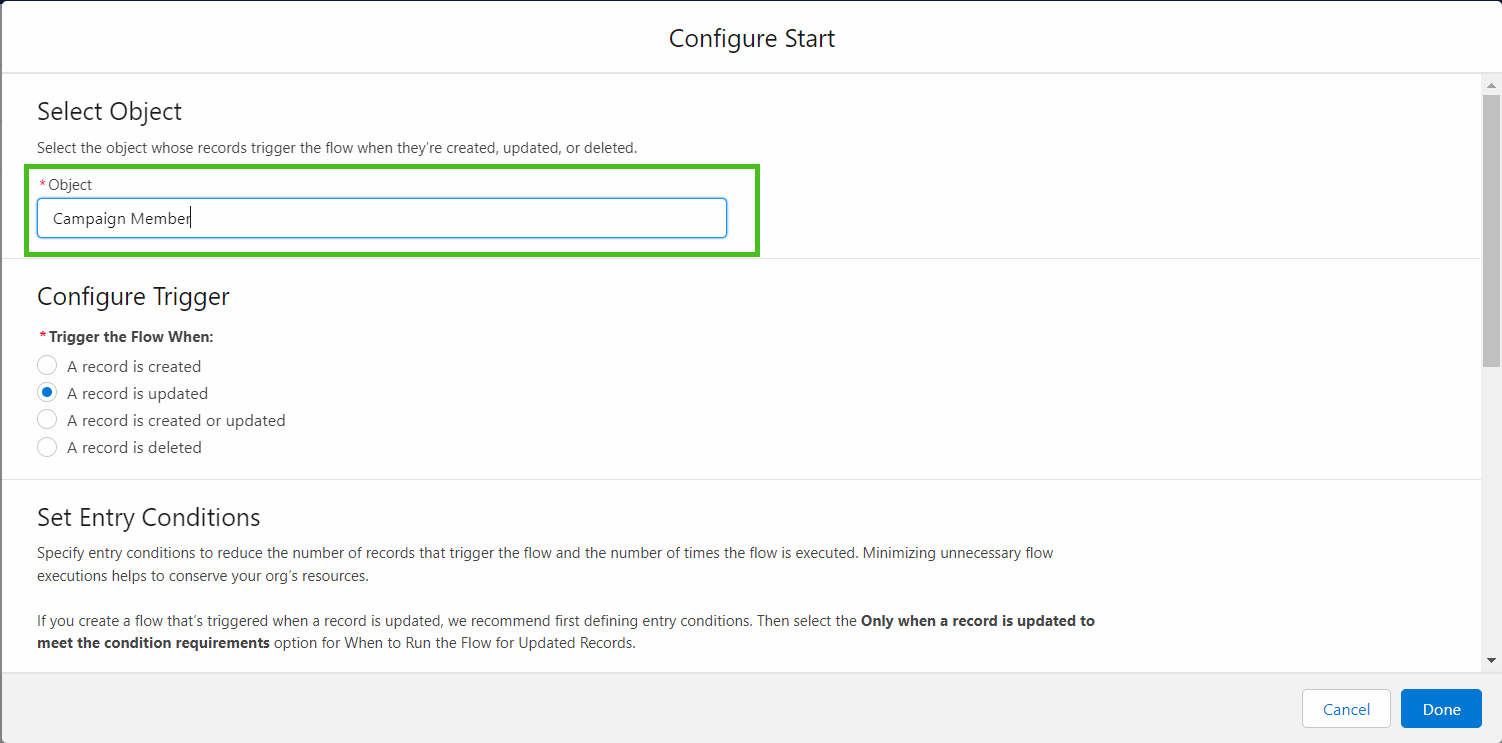
Task: Click the Configure Start dialog title
Action: click(x=751, y=38)
